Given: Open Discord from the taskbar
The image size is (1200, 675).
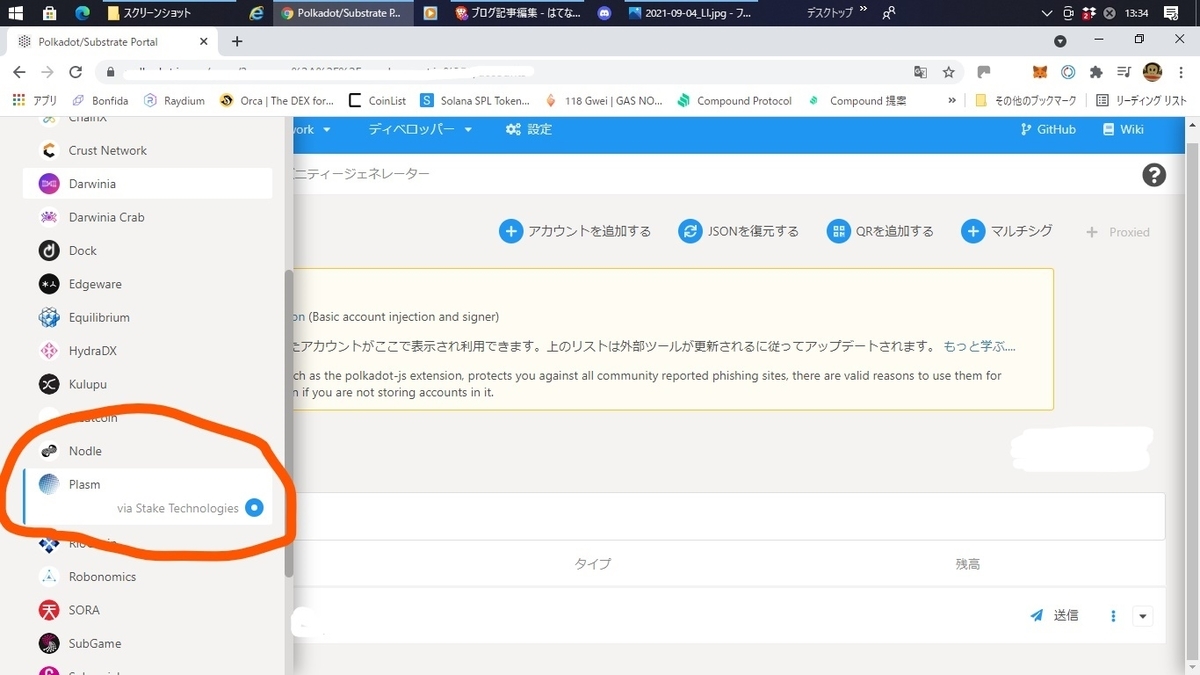Looking at the screenshot, I should click(x=604, y=13).
